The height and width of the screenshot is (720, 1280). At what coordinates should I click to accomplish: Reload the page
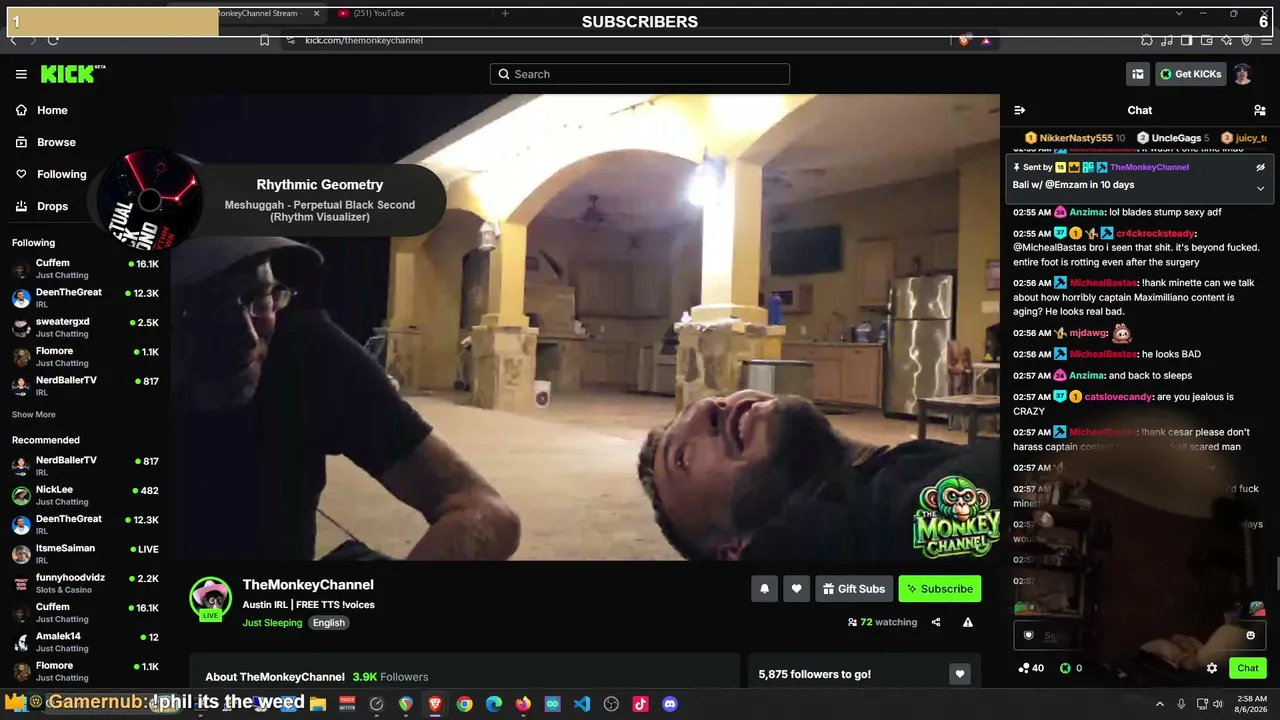coord(53,40)
